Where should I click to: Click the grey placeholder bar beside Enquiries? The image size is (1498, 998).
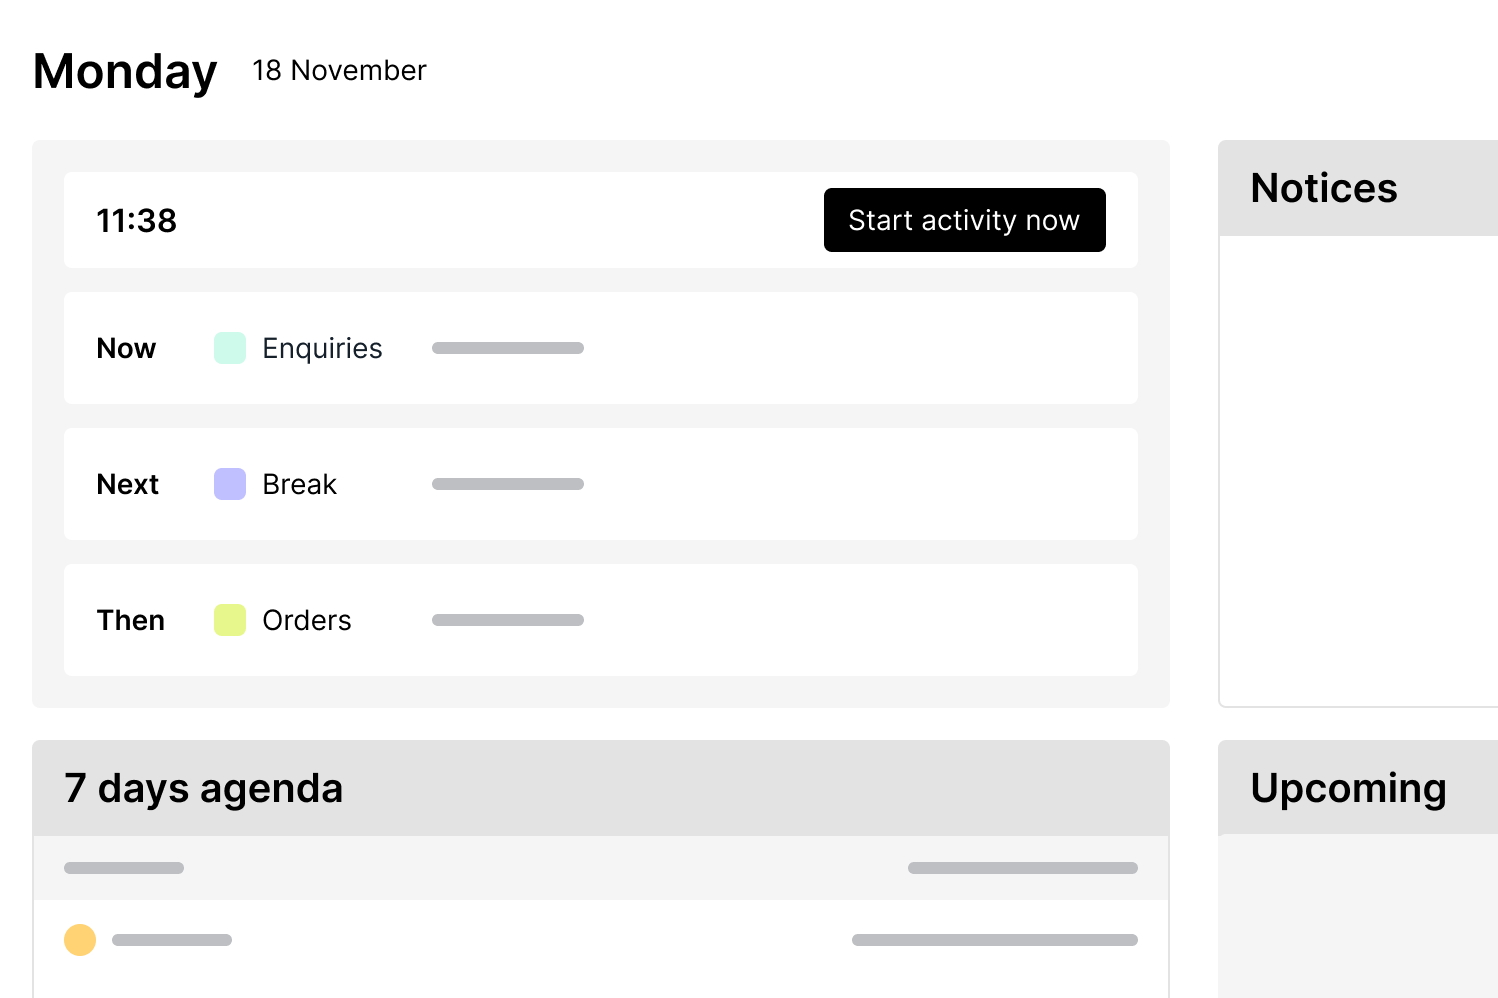508,348
